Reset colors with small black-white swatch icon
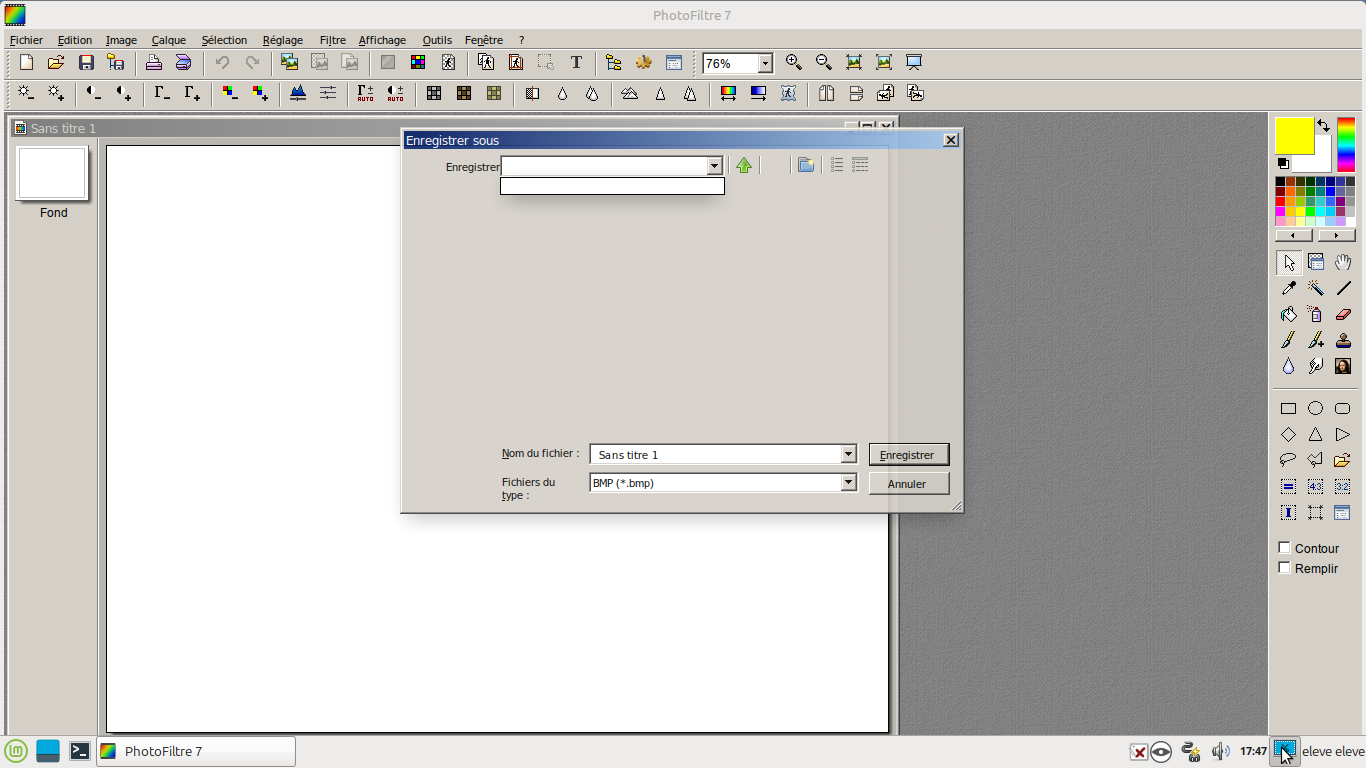1366x768 pixels. (1283, 163)
